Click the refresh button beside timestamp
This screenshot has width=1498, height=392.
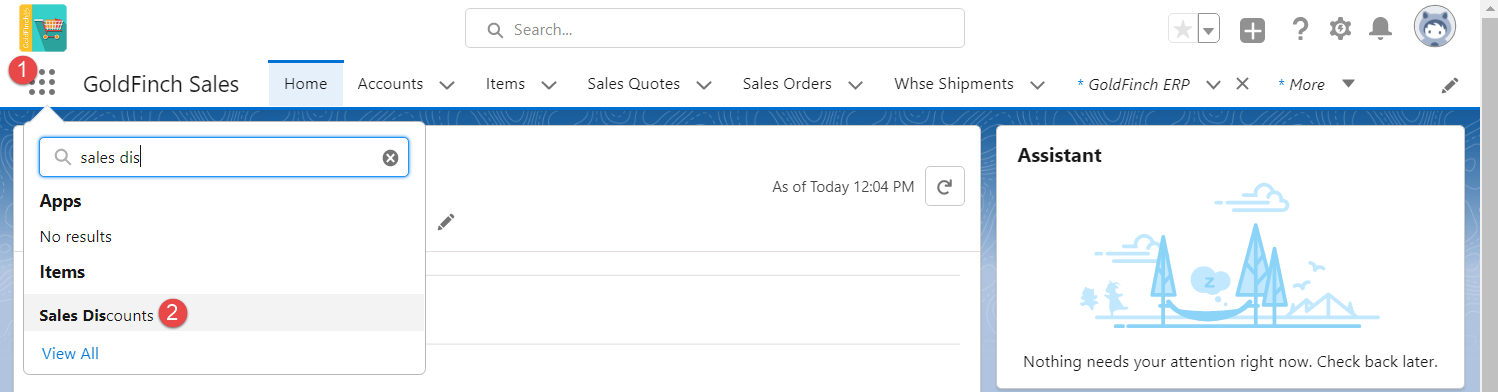[x=945, y=186]
